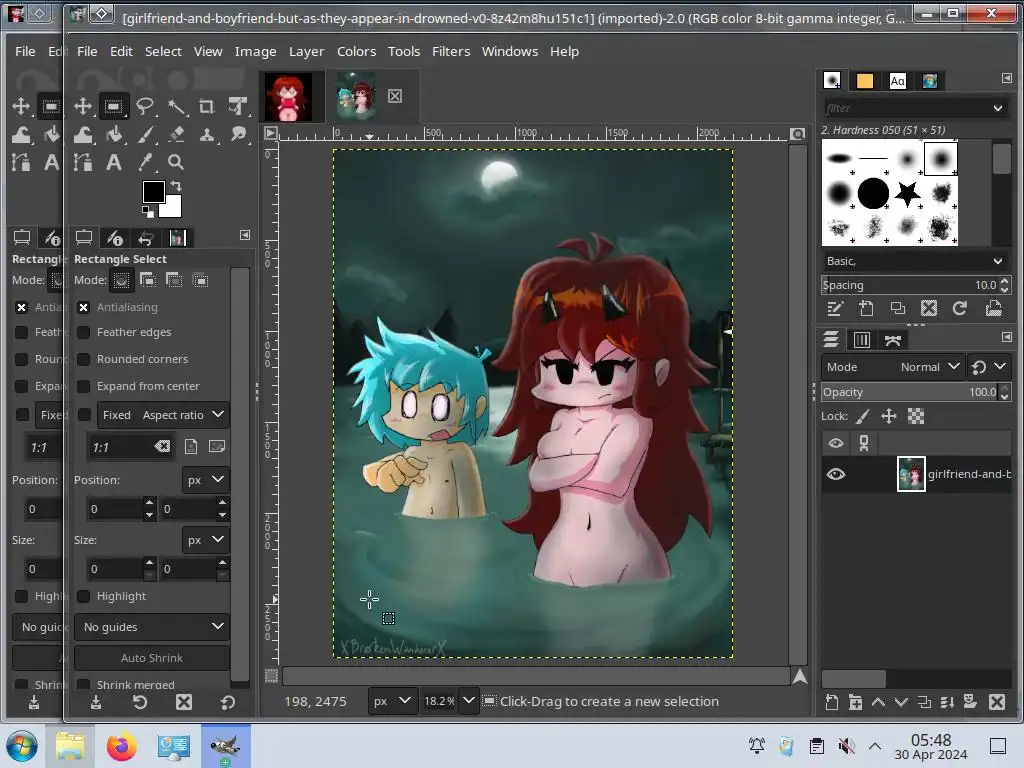Select the Free Select lasso tool
1024x768 pixels.
pos(144,106)
